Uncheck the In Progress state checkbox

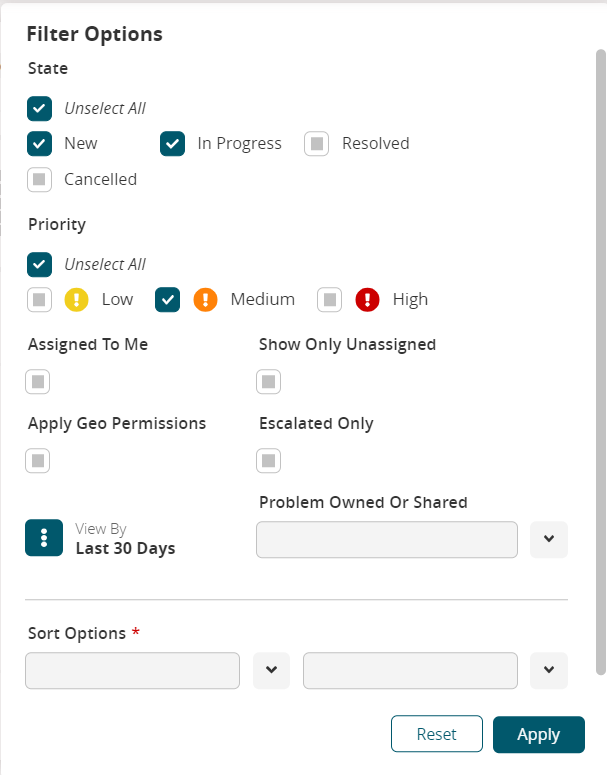(x=173, y=143)
